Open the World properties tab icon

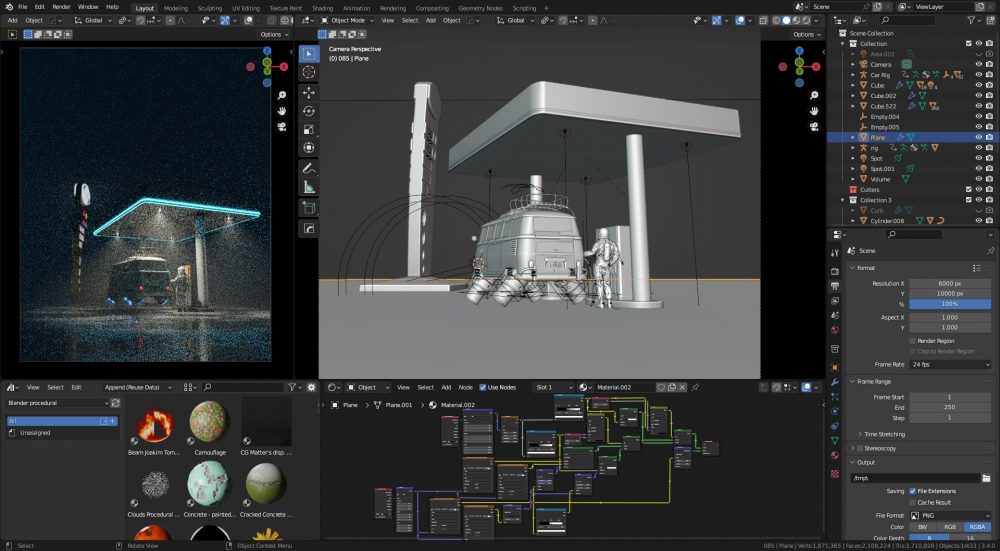pos(835,330)
